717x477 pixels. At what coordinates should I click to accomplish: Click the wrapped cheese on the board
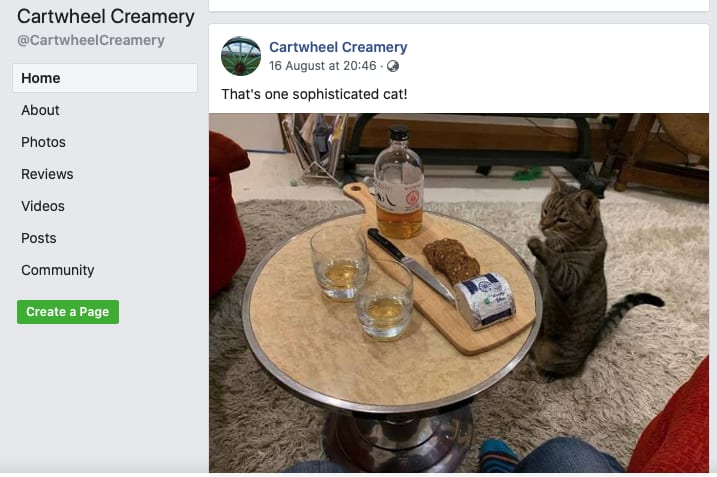click(x=486, y=300)
